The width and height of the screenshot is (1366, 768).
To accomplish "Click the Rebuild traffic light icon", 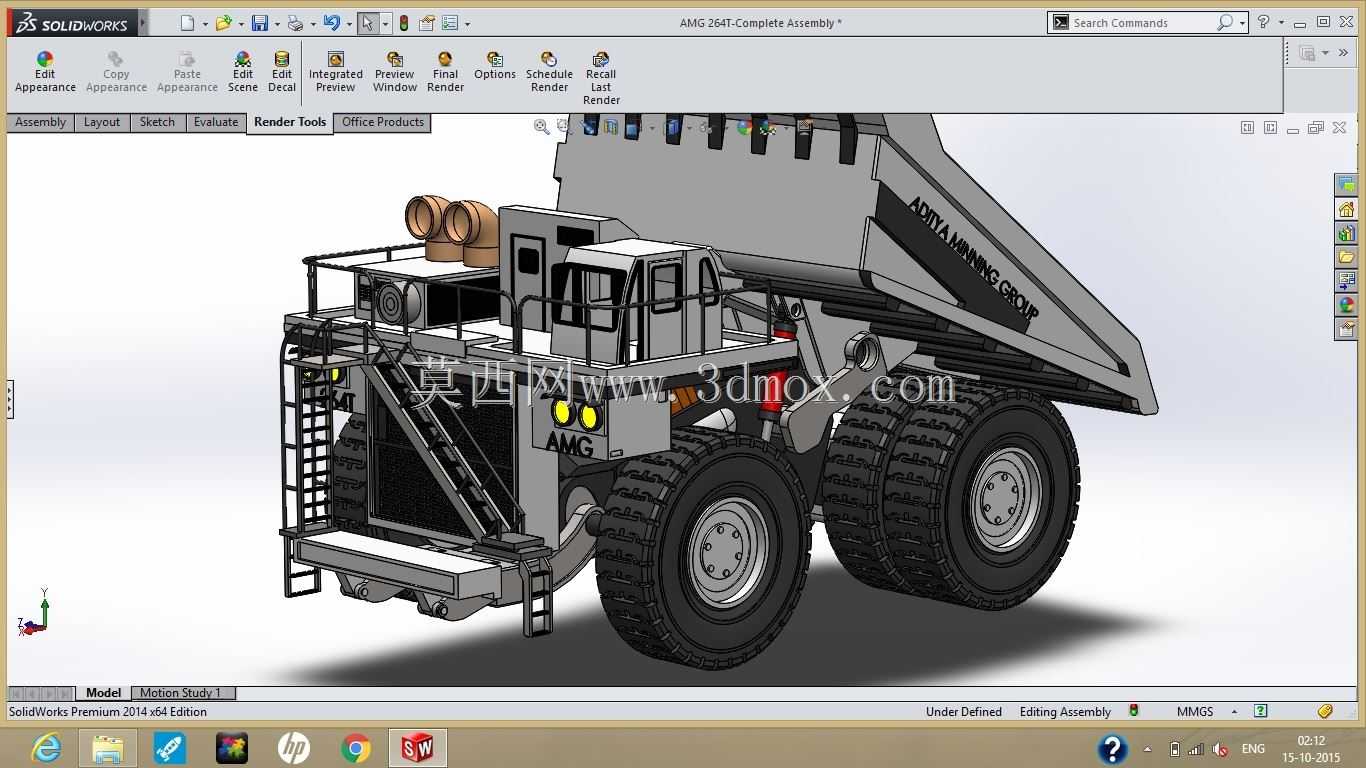I will coord(404,23).
